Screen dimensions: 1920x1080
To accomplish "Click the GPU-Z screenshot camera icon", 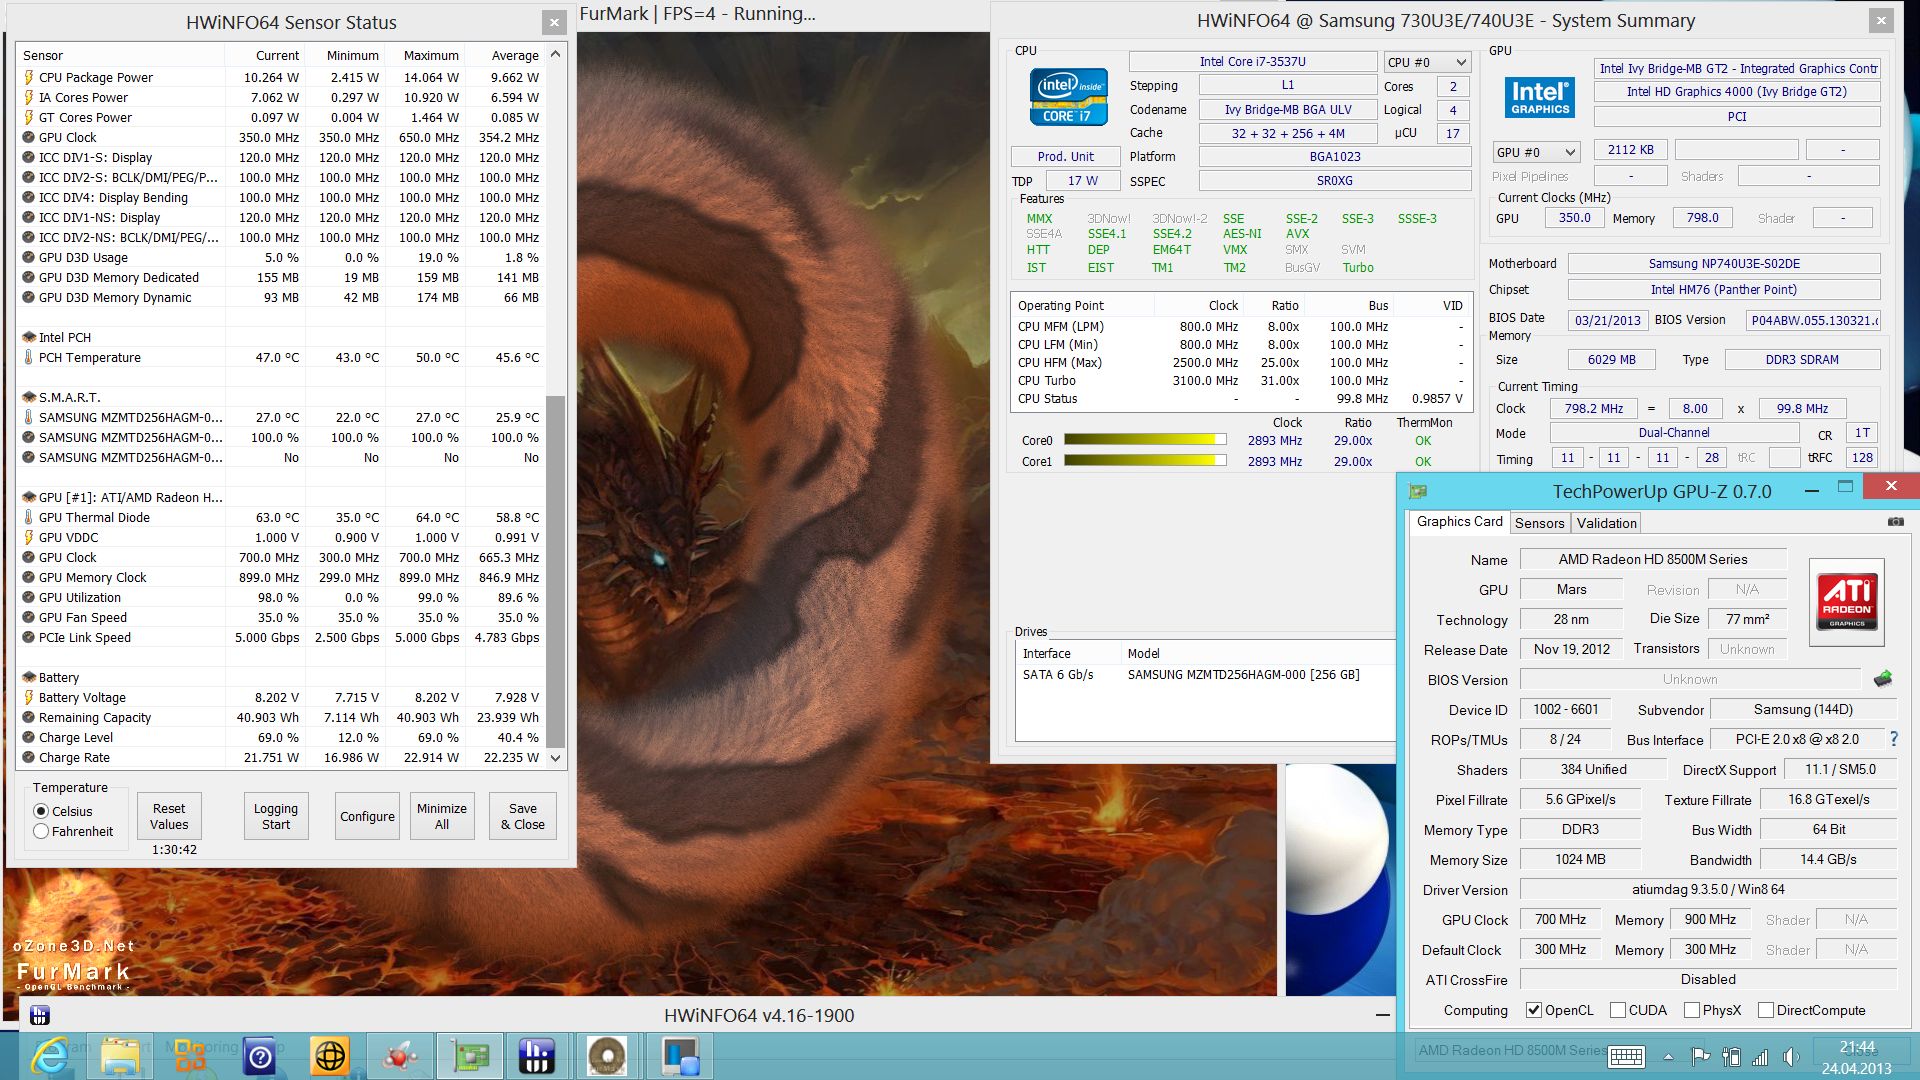I will coord(1895,522).
